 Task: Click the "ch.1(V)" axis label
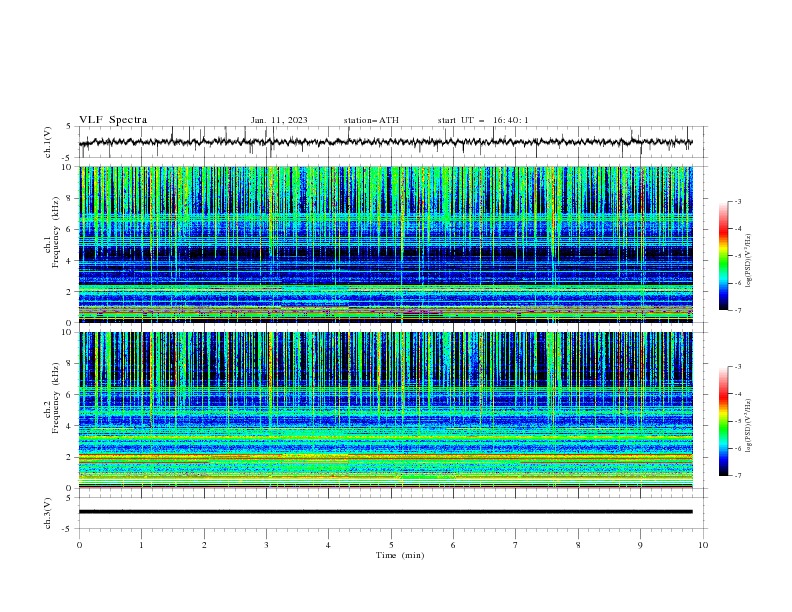click(48, 142)
